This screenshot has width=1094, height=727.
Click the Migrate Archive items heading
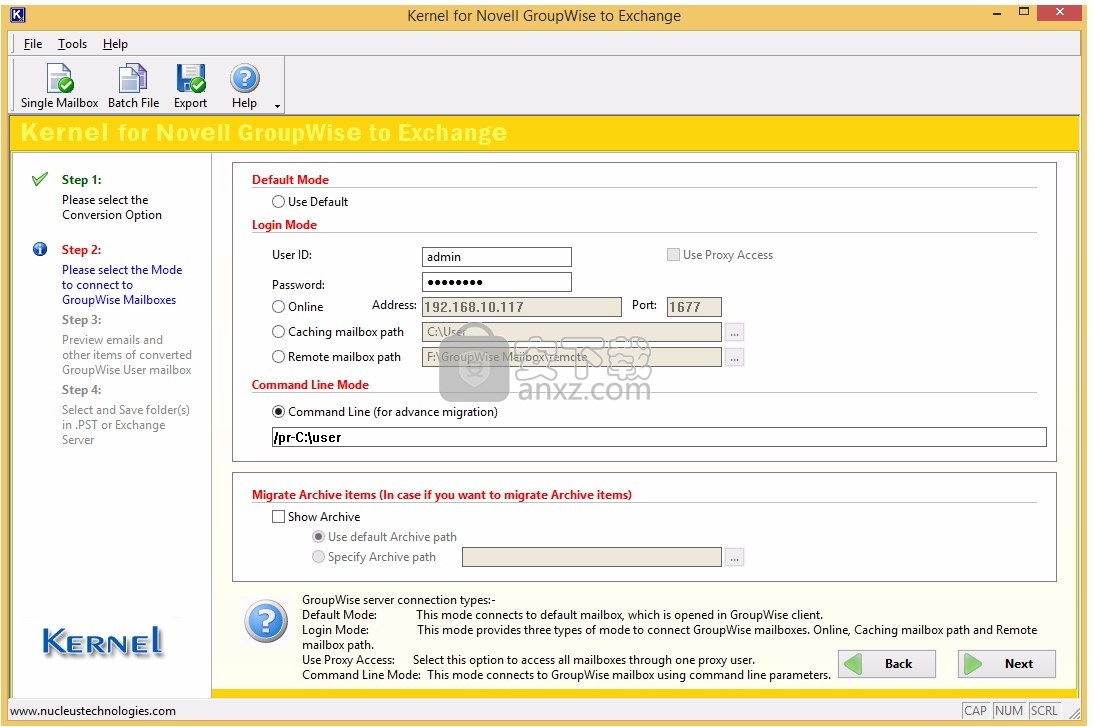tap(442, 495)
